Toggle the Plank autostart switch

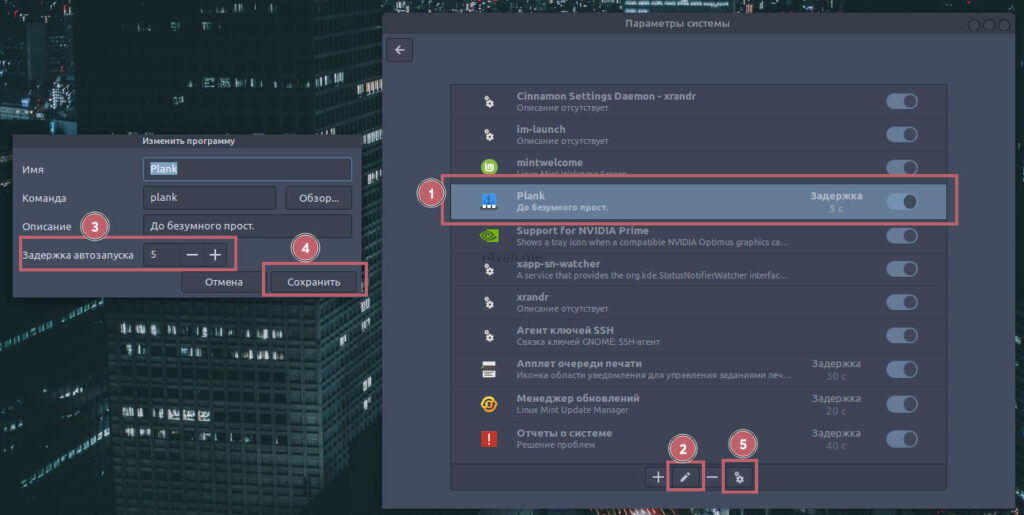[x=901, y=201]
